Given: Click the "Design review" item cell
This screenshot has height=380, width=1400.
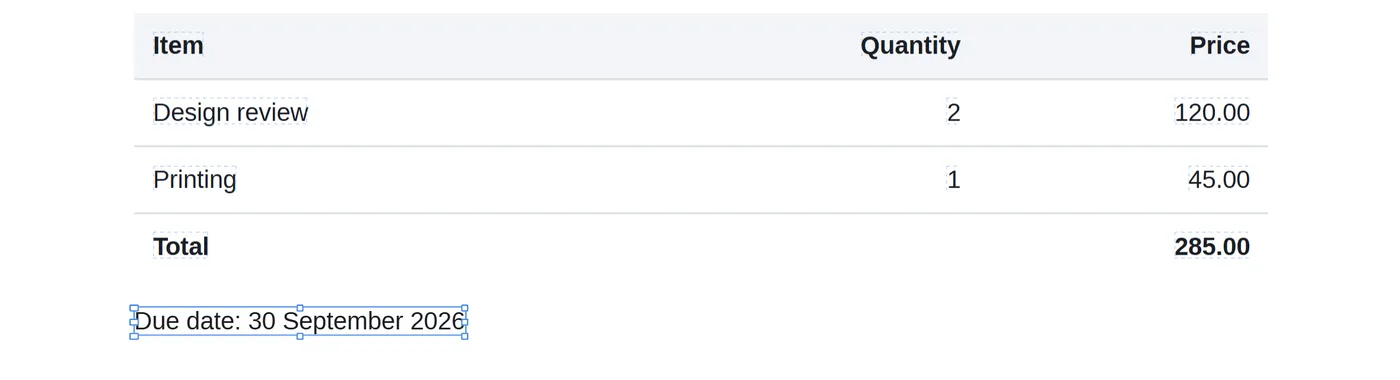Looking at the screenshot, I should 231,112.
